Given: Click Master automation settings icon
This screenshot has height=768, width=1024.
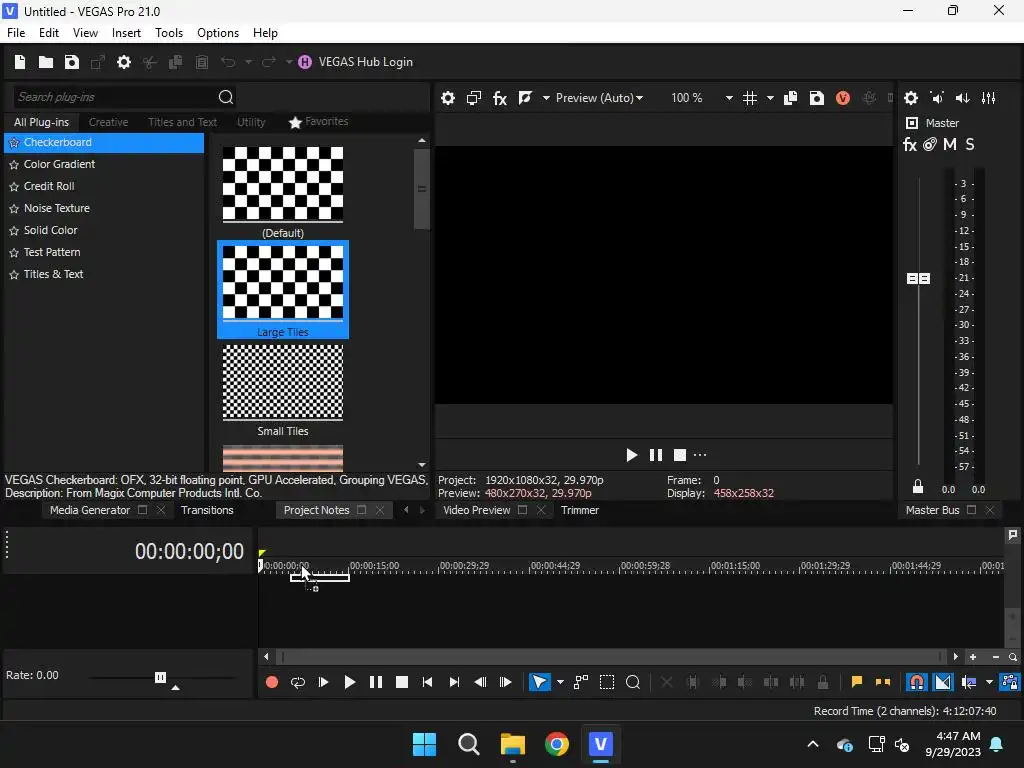Looking at the screenshot, I should coord(930,144).
